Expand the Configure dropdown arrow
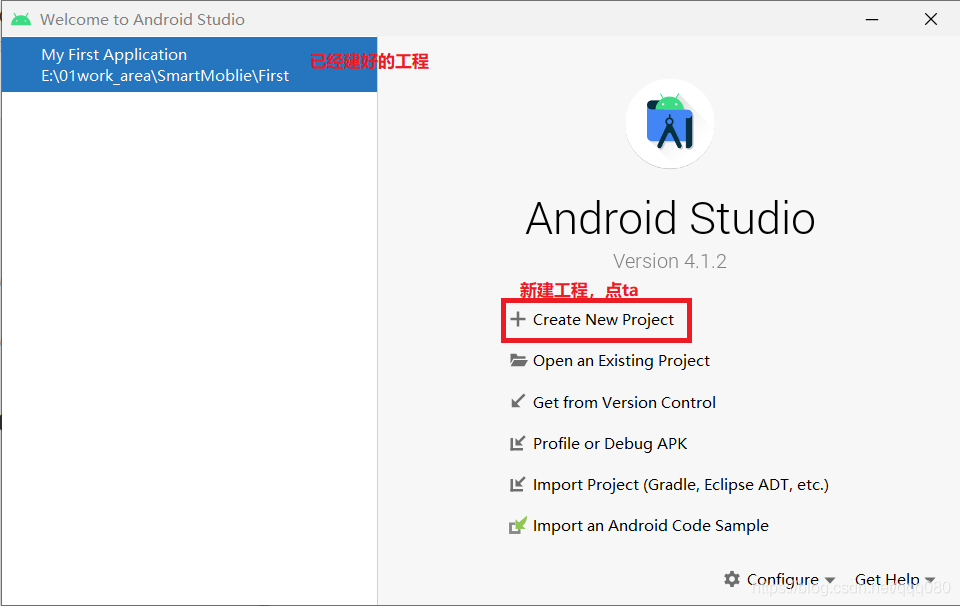 (830, 580)
